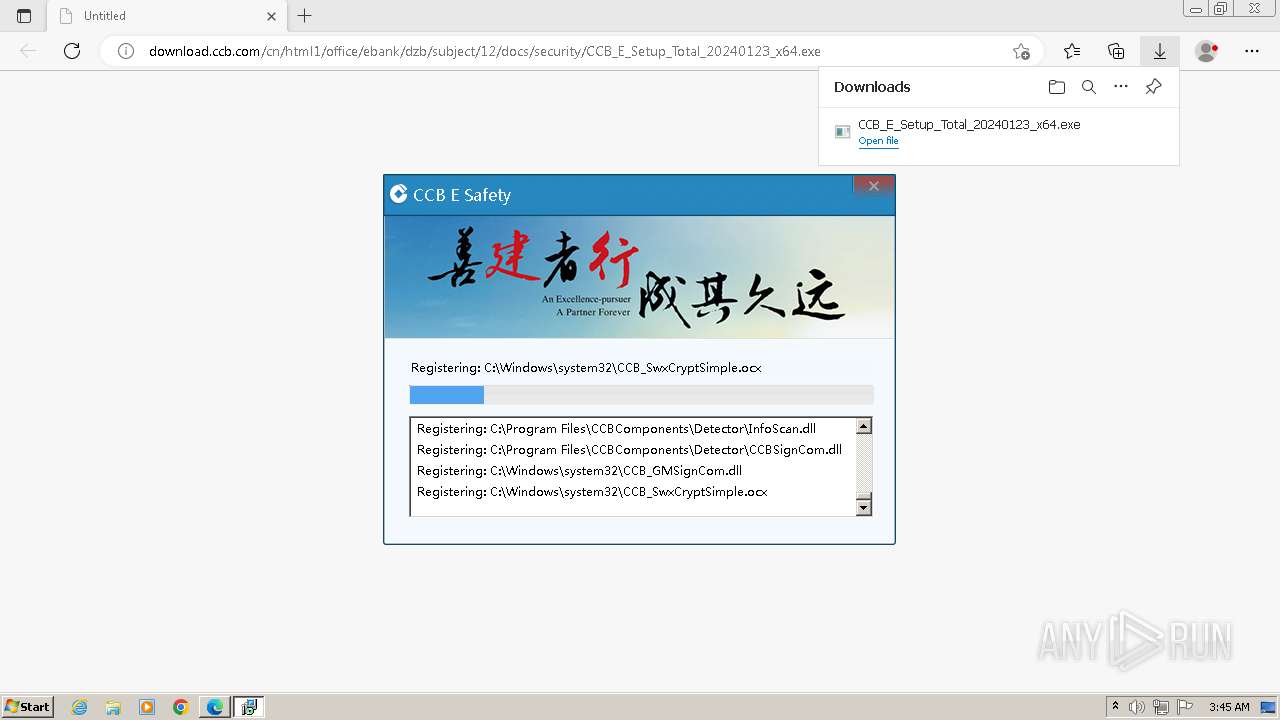
Task: Open the browser profile icon
Action: coord(1207,51)
